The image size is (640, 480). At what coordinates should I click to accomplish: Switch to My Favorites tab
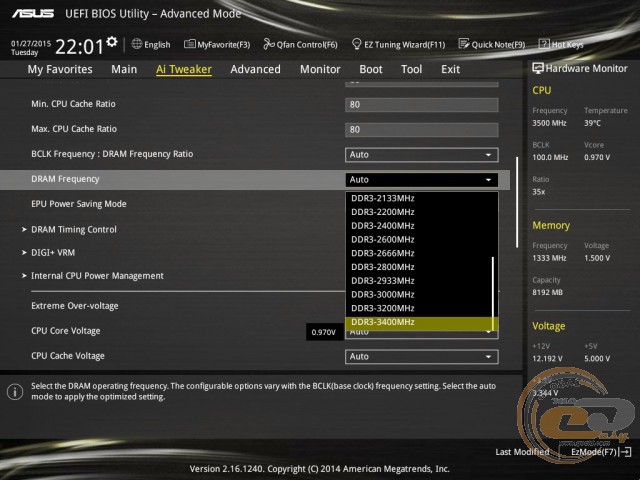(x=60, y=69)
